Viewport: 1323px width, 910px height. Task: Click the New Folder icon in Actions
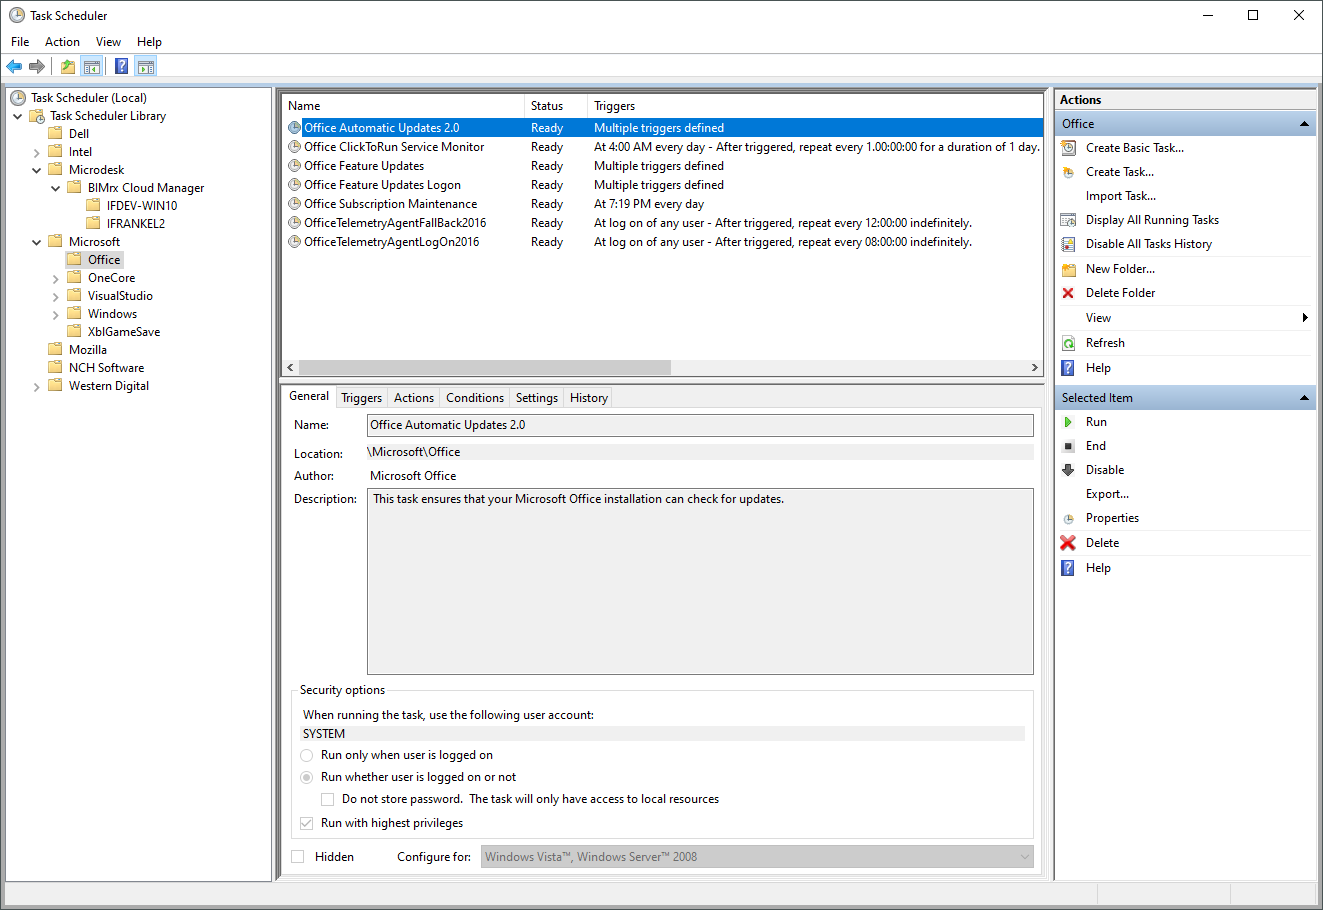pyautogui.click(x=1068, y=269)
